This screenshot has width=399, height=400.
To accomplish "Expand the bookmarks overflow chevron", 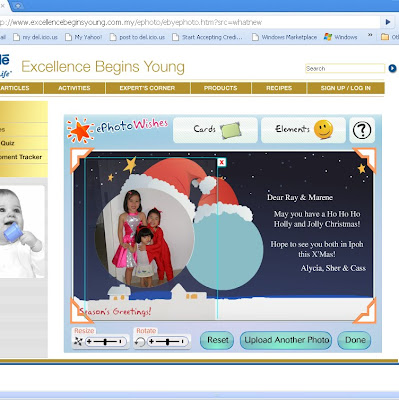I will click(370, 35).
